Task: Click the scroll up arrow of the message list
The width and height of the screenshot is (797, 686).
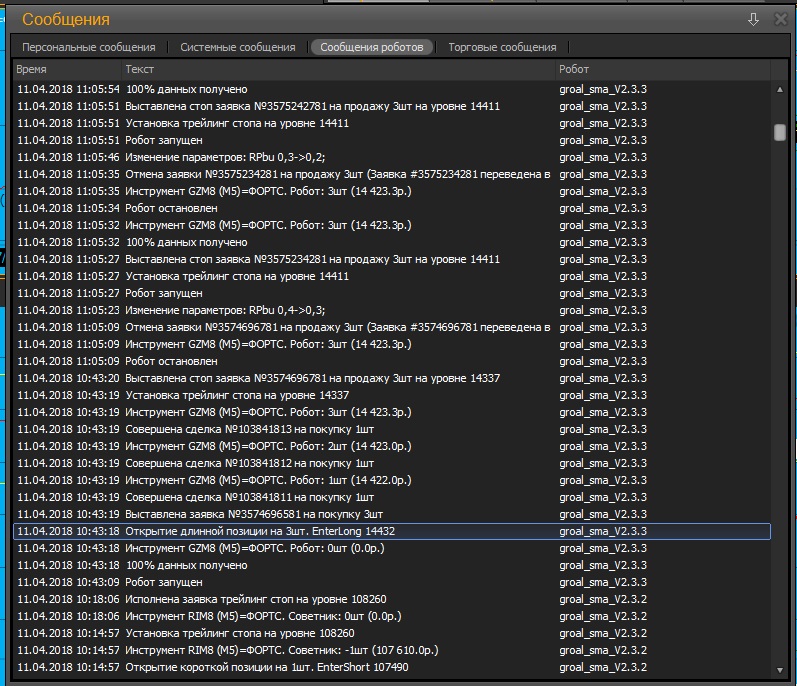Action: [x=780, y=90]
